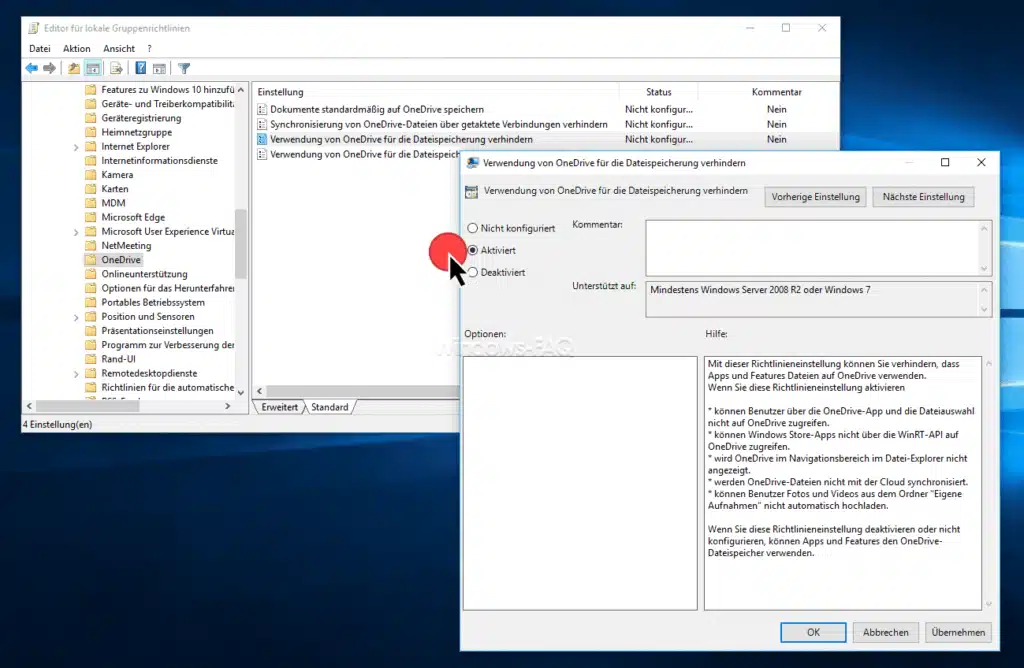Select 'Optionen für das Herunterfahren' tree item

point(168,288)
